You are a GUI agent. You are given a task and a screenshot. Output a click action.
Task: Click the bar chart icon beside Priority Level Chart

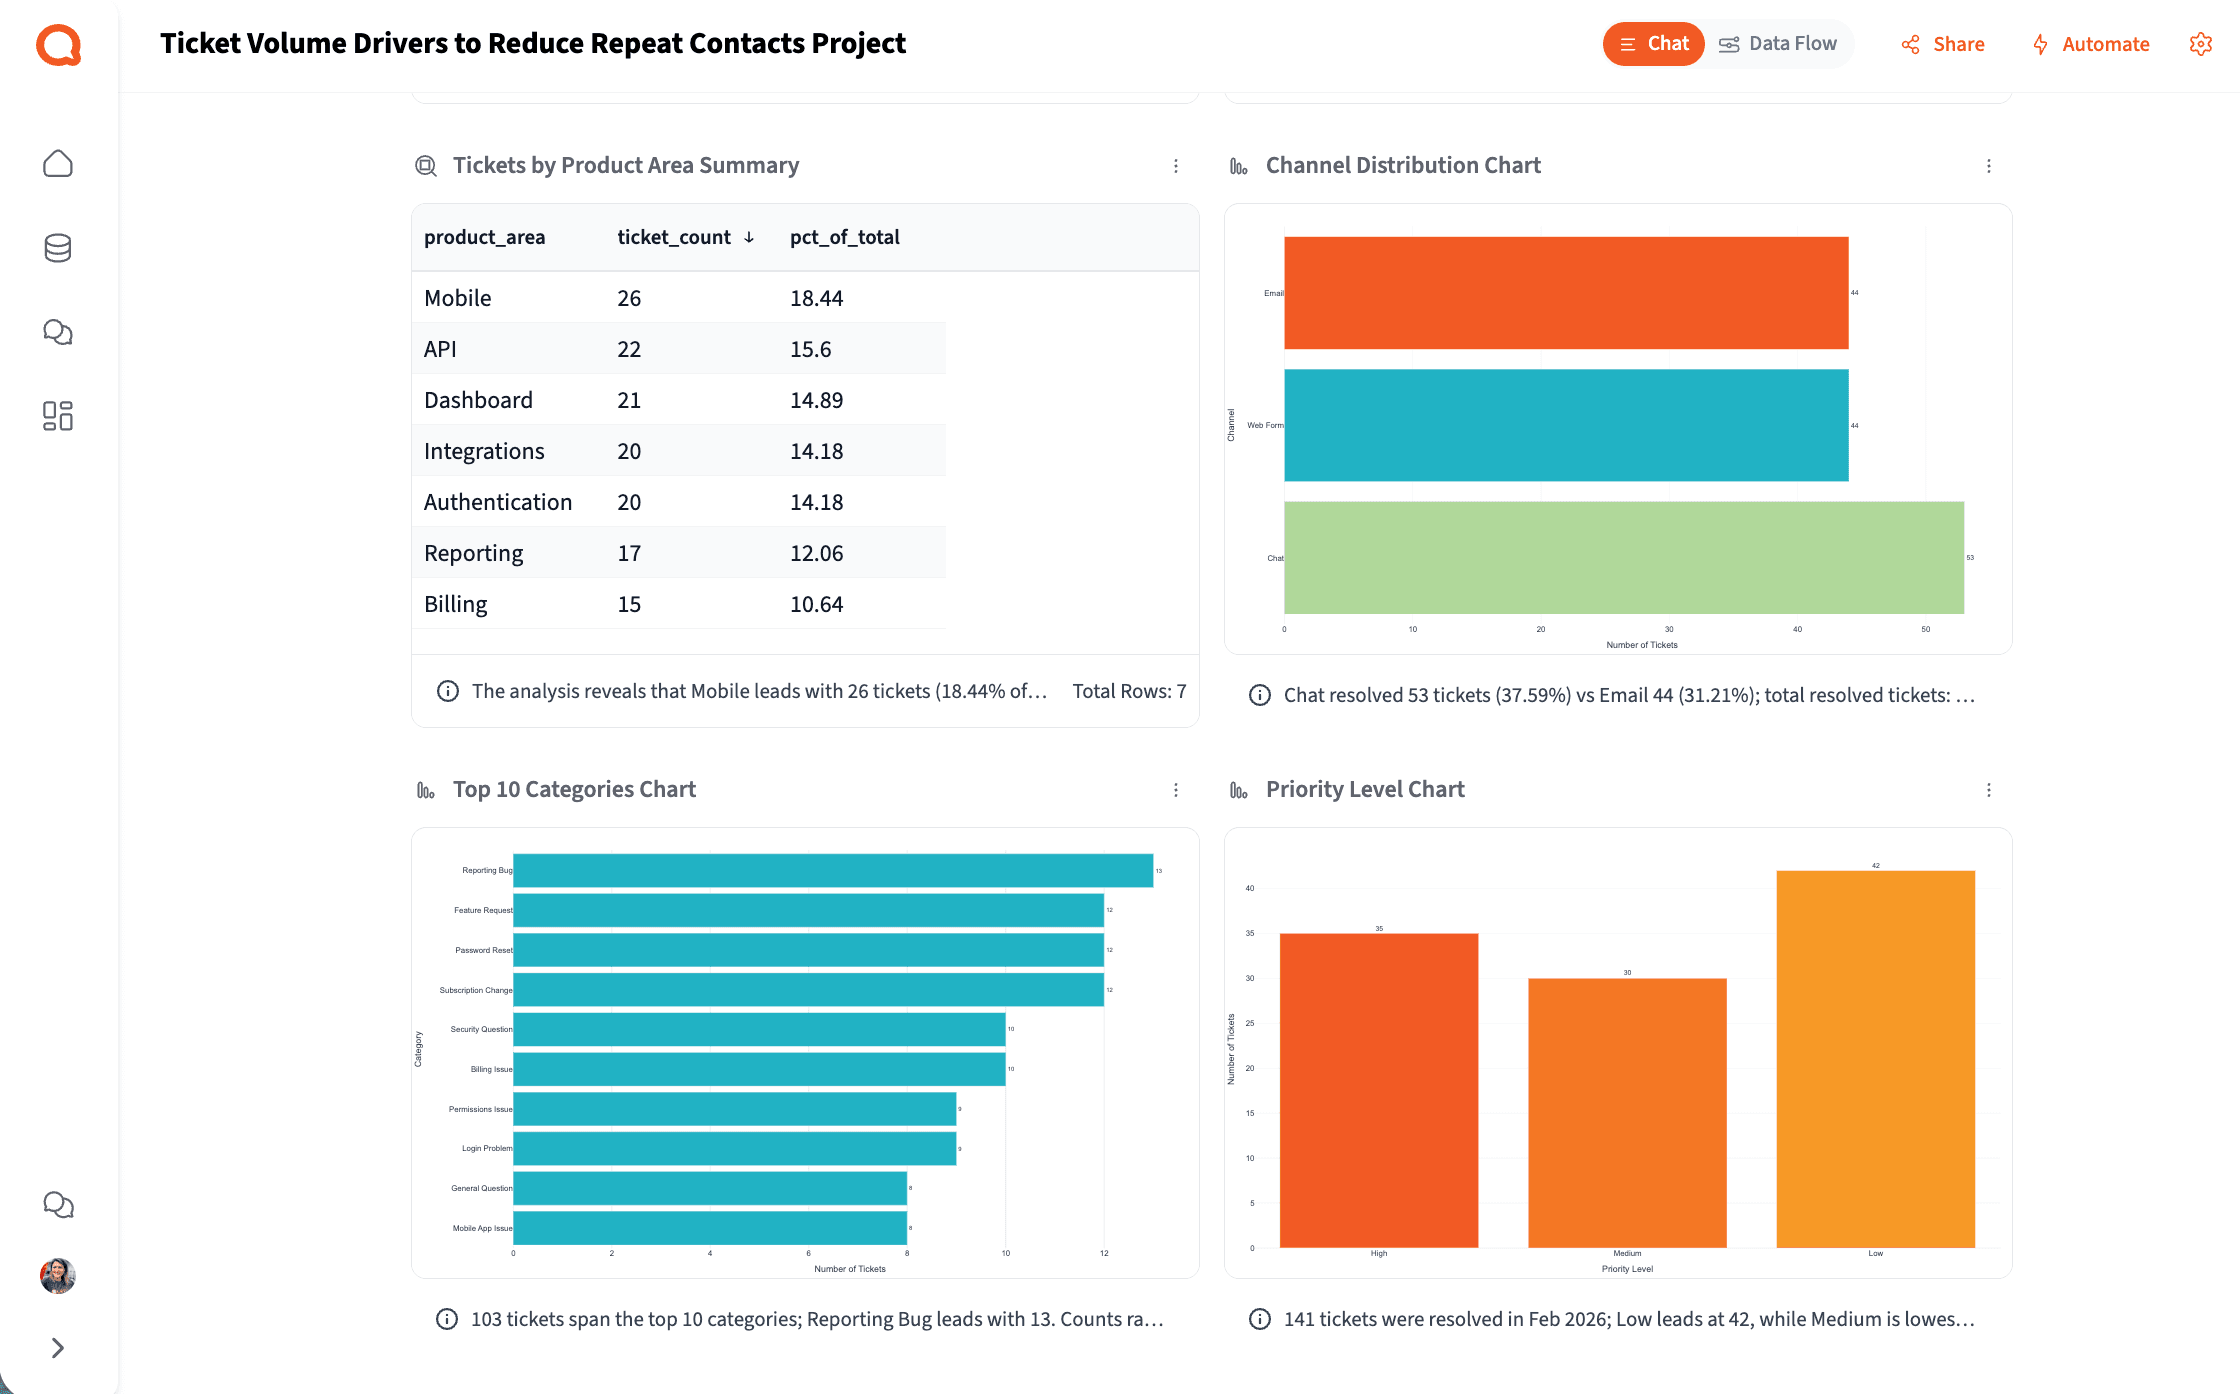click(1239, 789)
